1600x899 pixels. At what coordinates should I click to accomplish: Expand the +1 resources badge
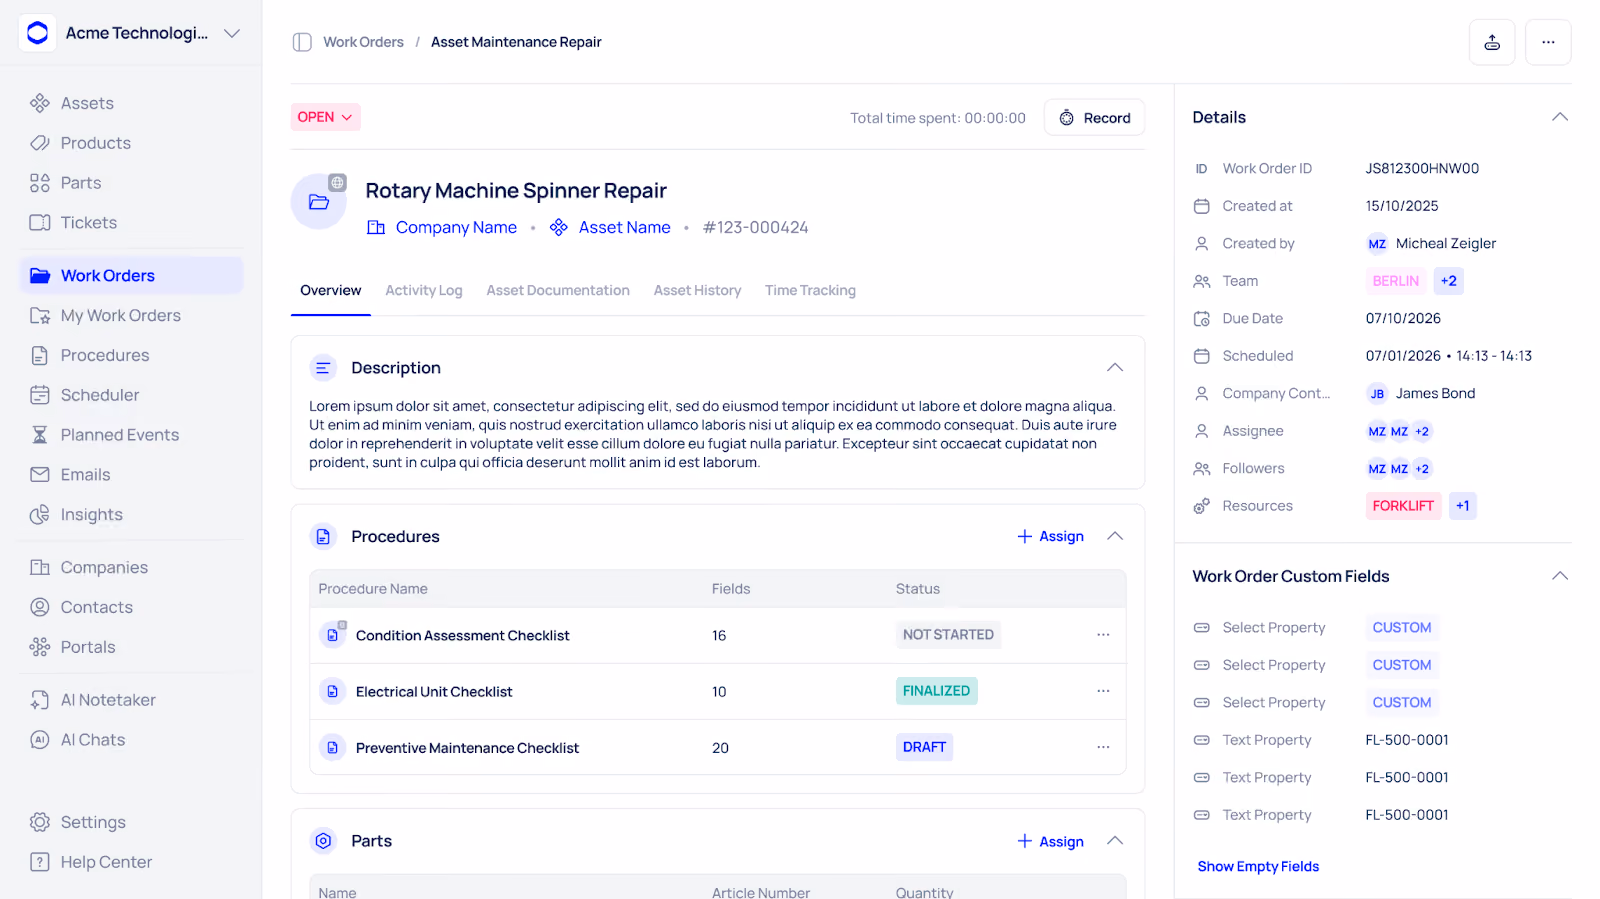coord(1462,506)
